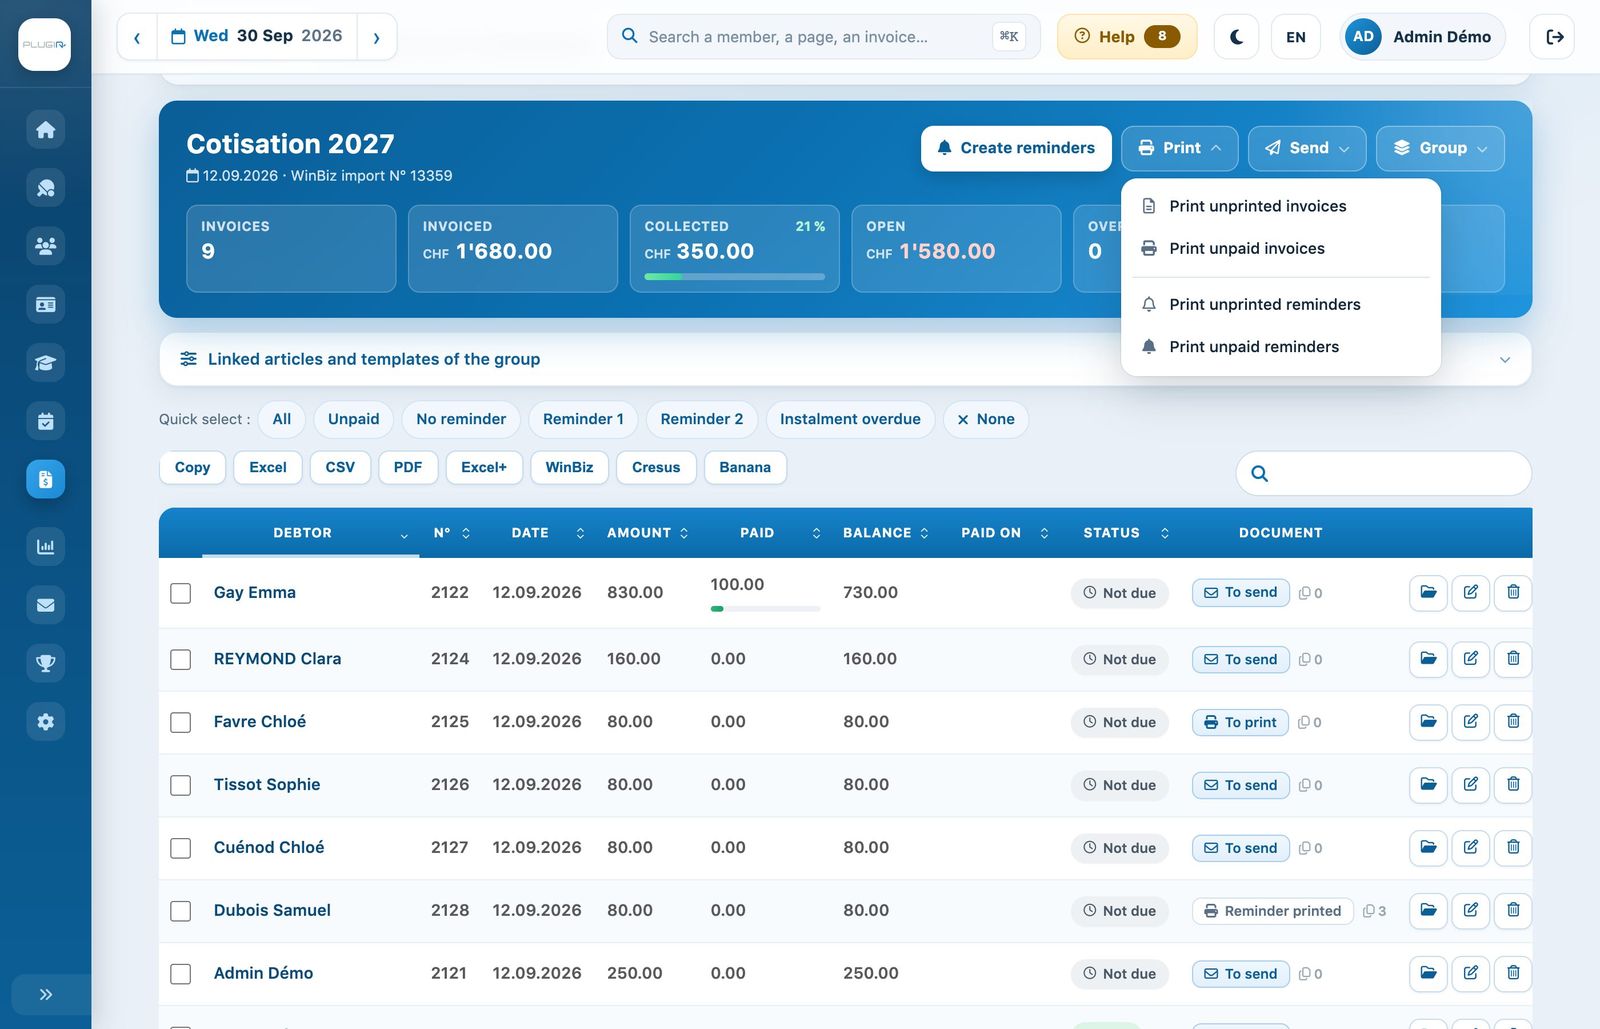The image size is (1600, 1029).
Task: Expand Linked articles and templates panel
Action: [x=845, y=359]
